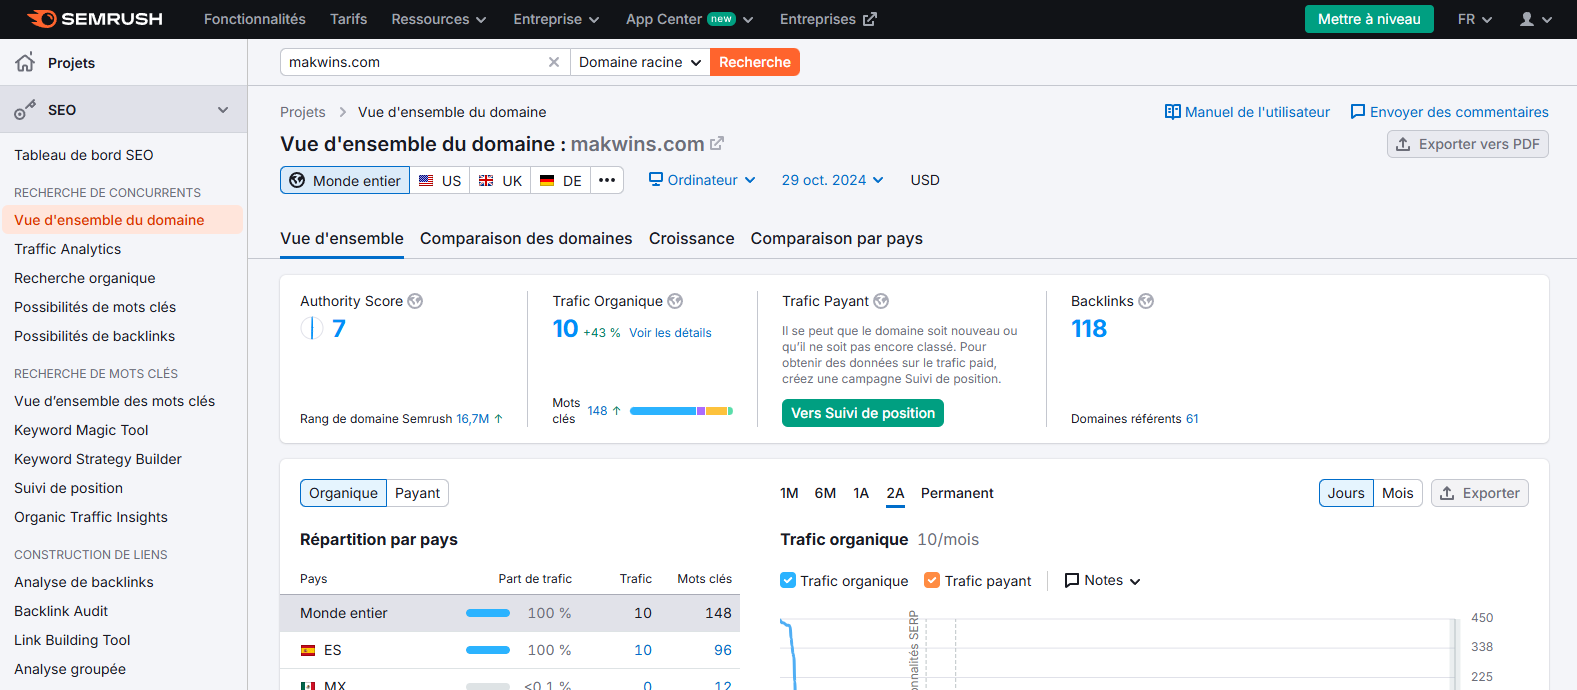Viewport: 1577px width, 690px height.
Task: Collapse the SEO sidebar section
Action: point(223,110)
